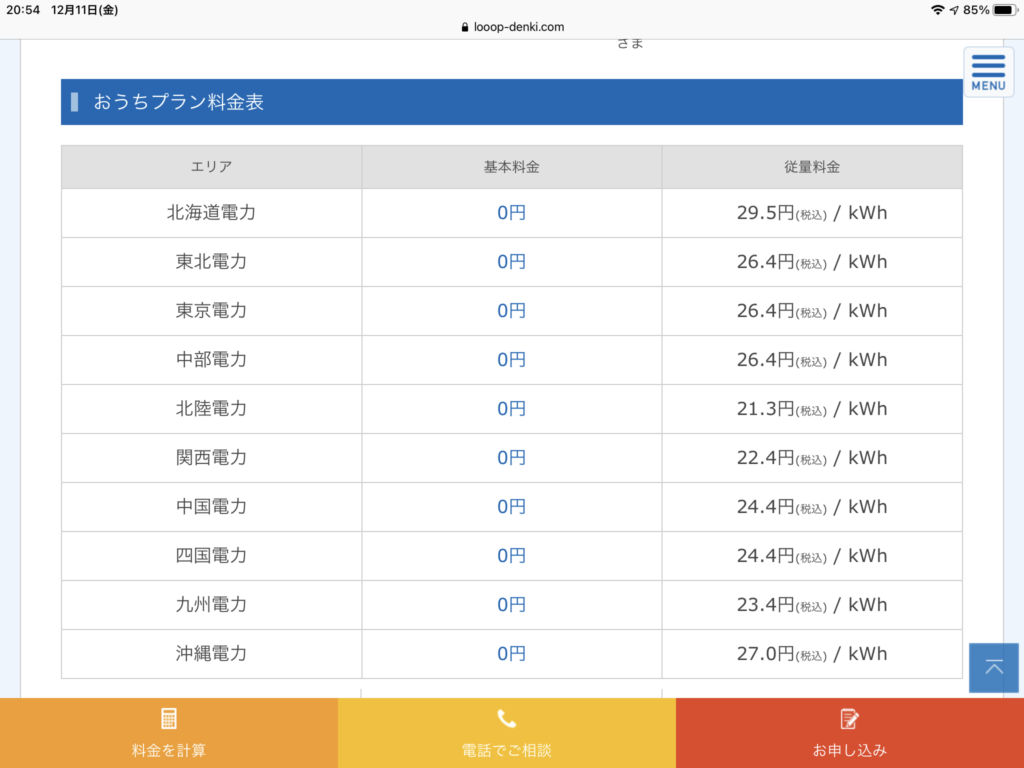Tap 0円 in the 北陸電力 row

pos(511,409)
